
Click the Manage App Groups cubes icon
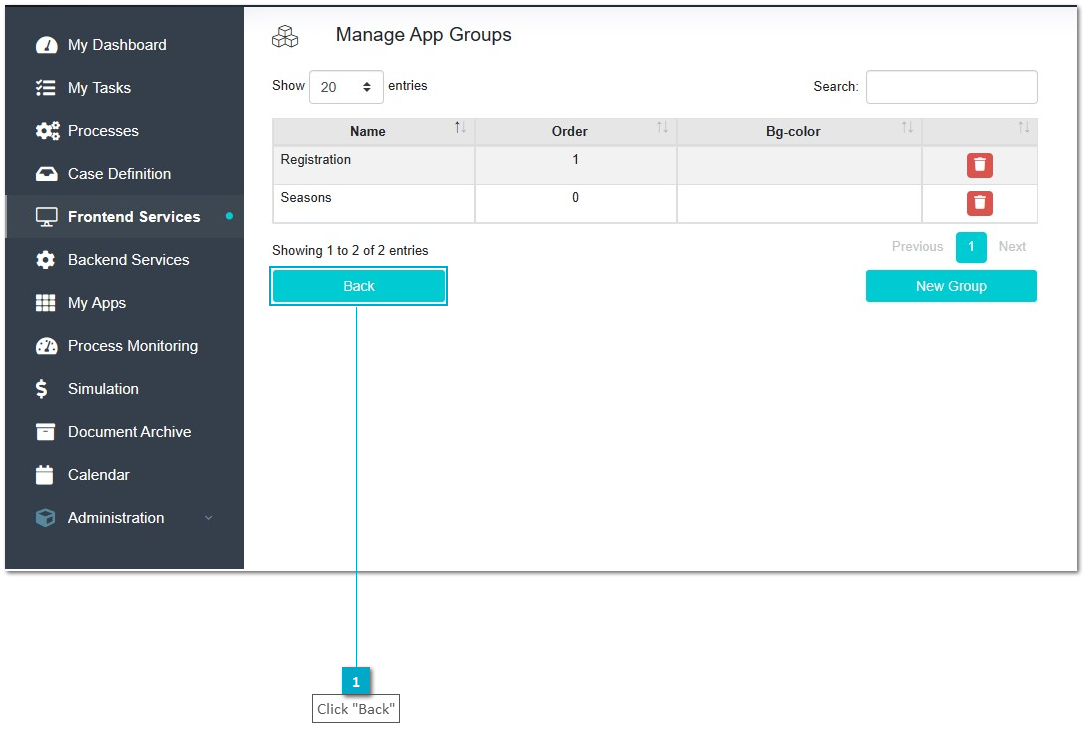tap(285, 36)
